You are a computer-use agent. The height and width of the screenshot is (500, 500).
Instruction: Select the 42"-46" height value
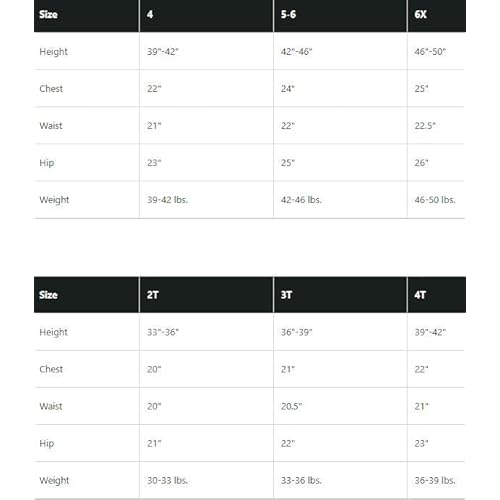[296, 52]
